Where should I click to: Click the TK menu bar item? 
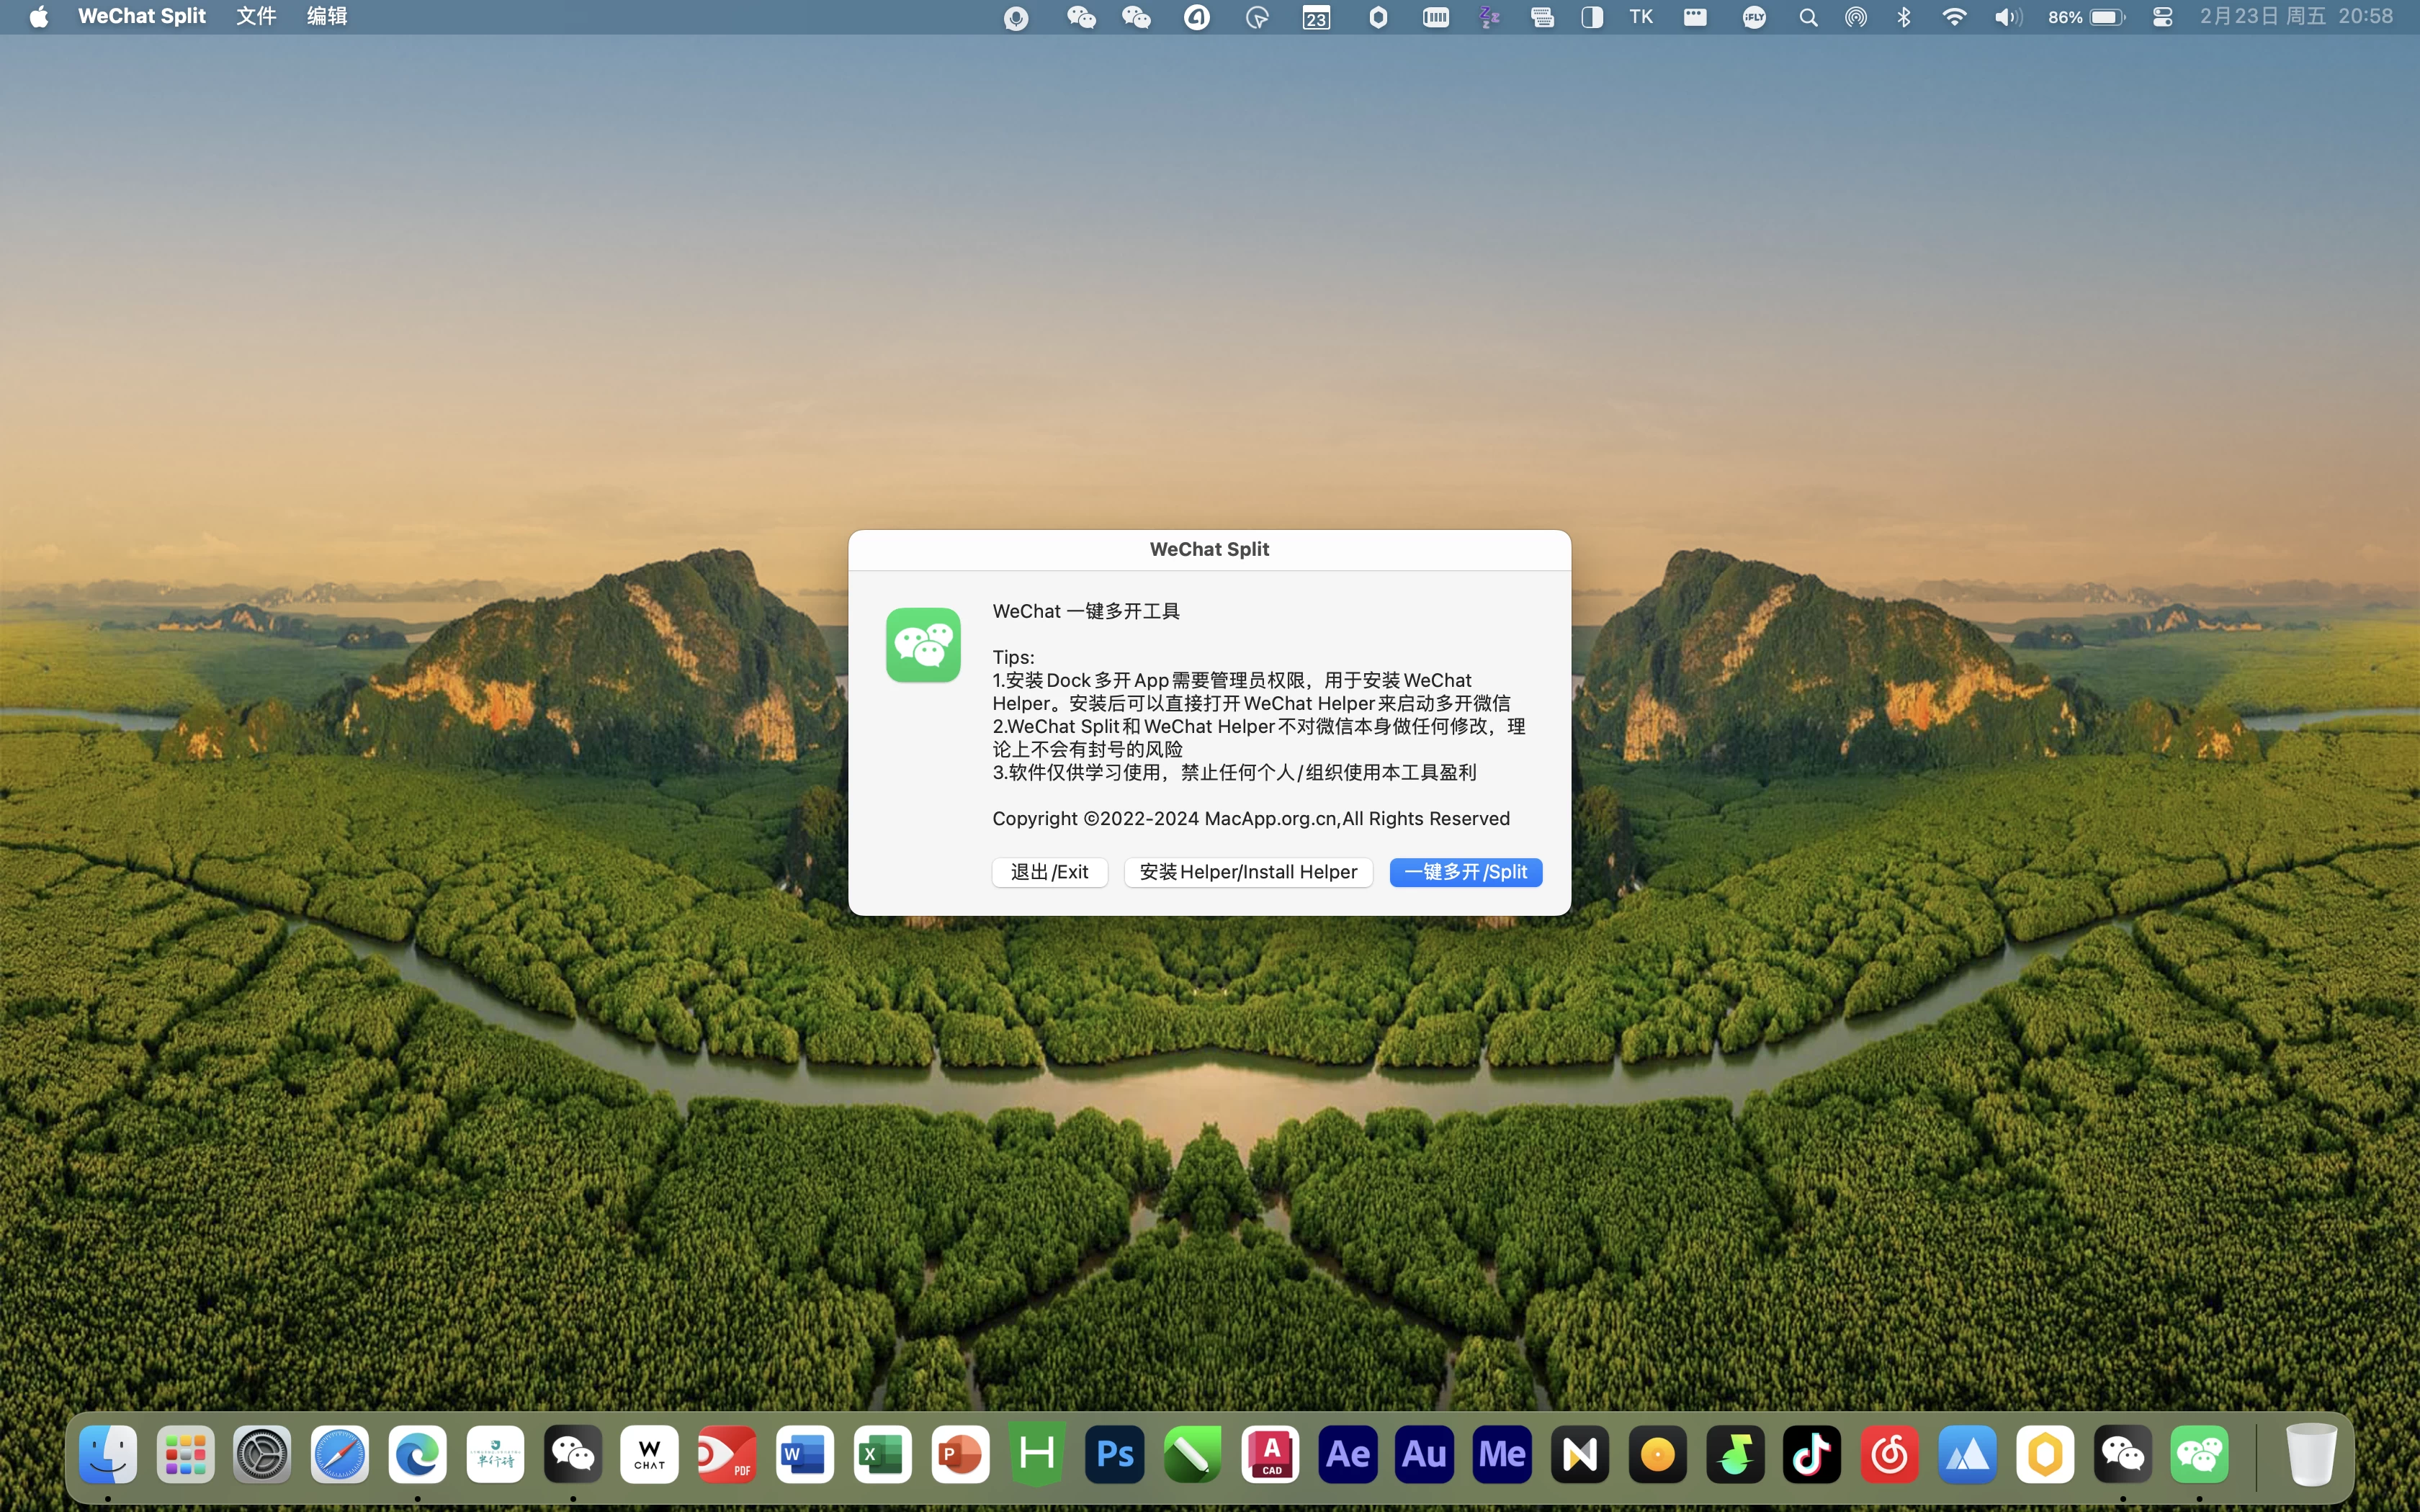1641,16
